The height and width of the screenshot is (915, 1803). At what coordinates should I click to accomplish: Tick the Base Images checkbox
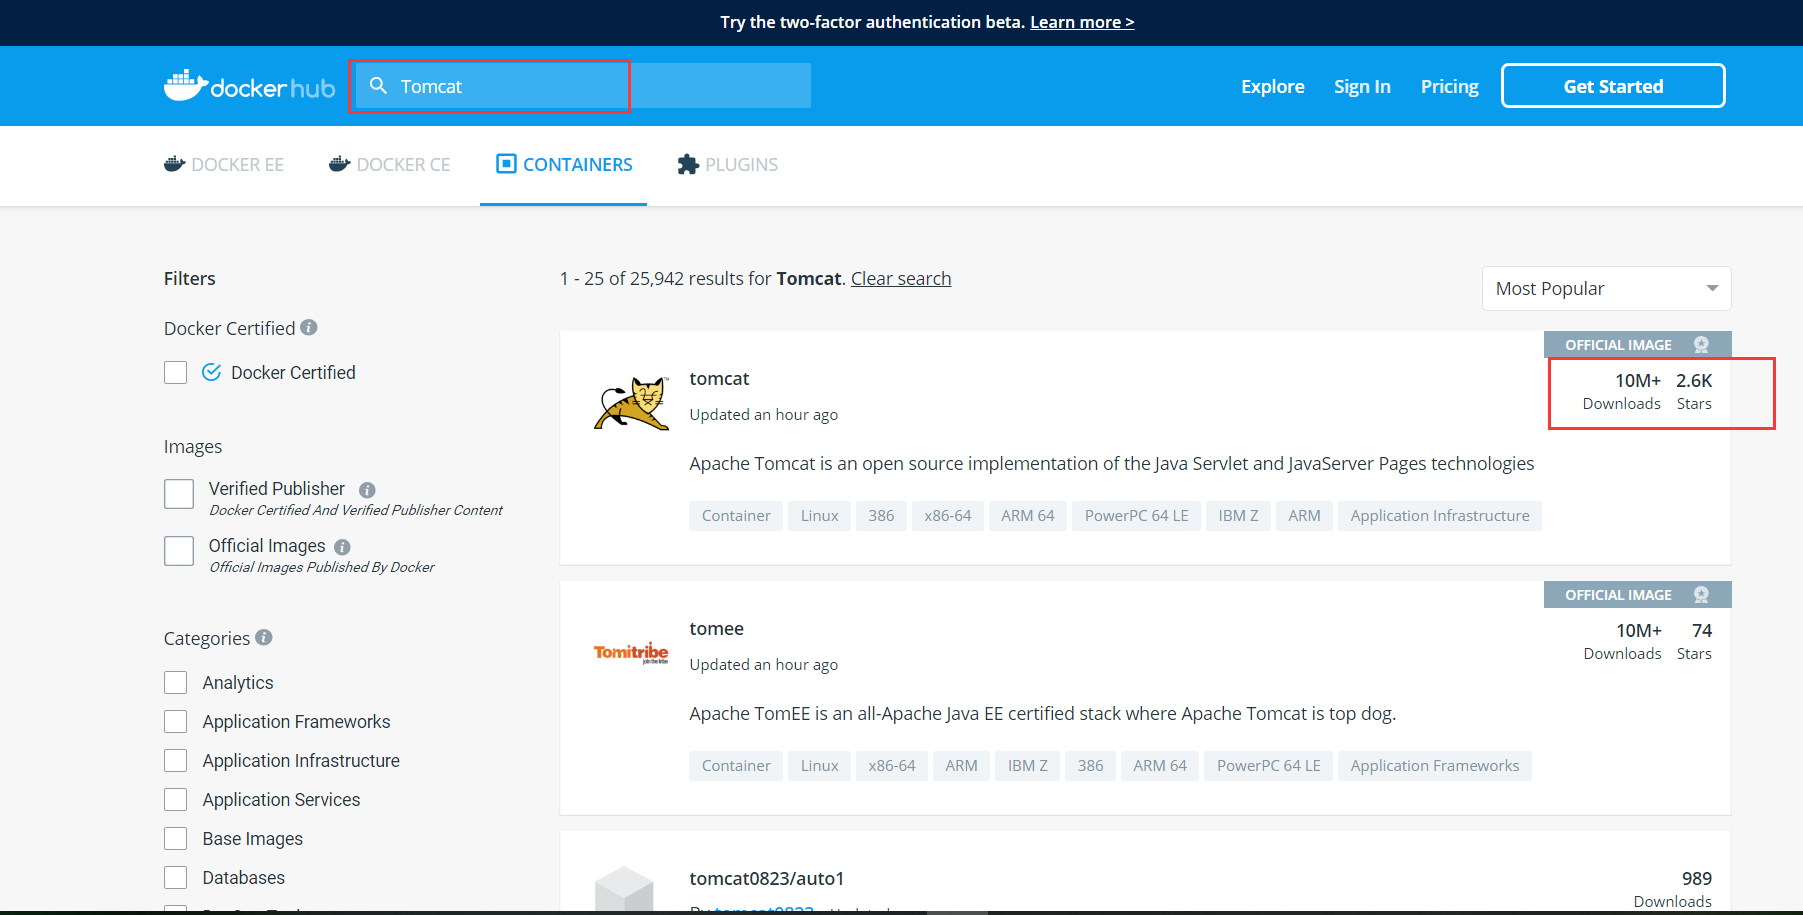(176, 838)
